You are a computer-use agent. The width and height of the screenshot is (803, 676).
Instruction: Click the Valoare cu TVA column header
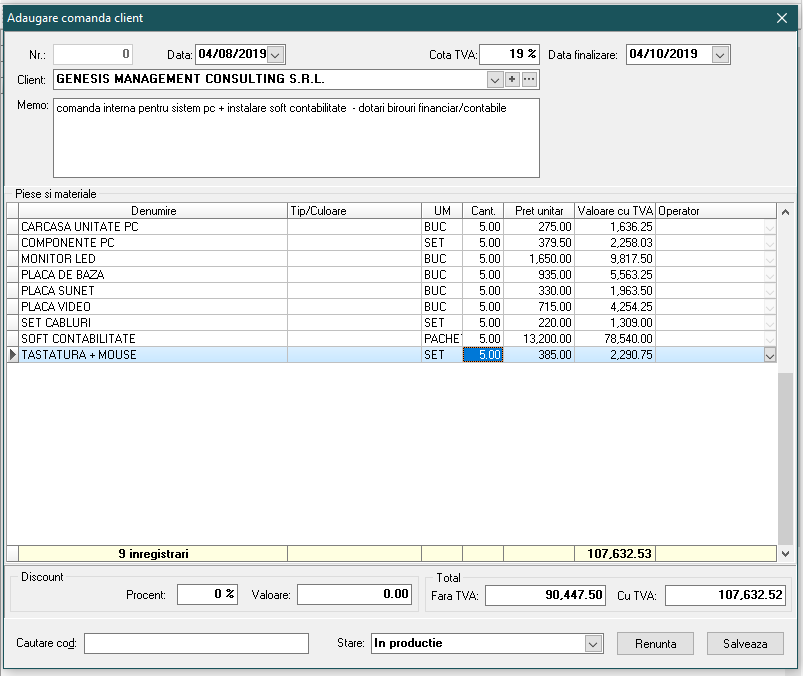coord(615,211)
